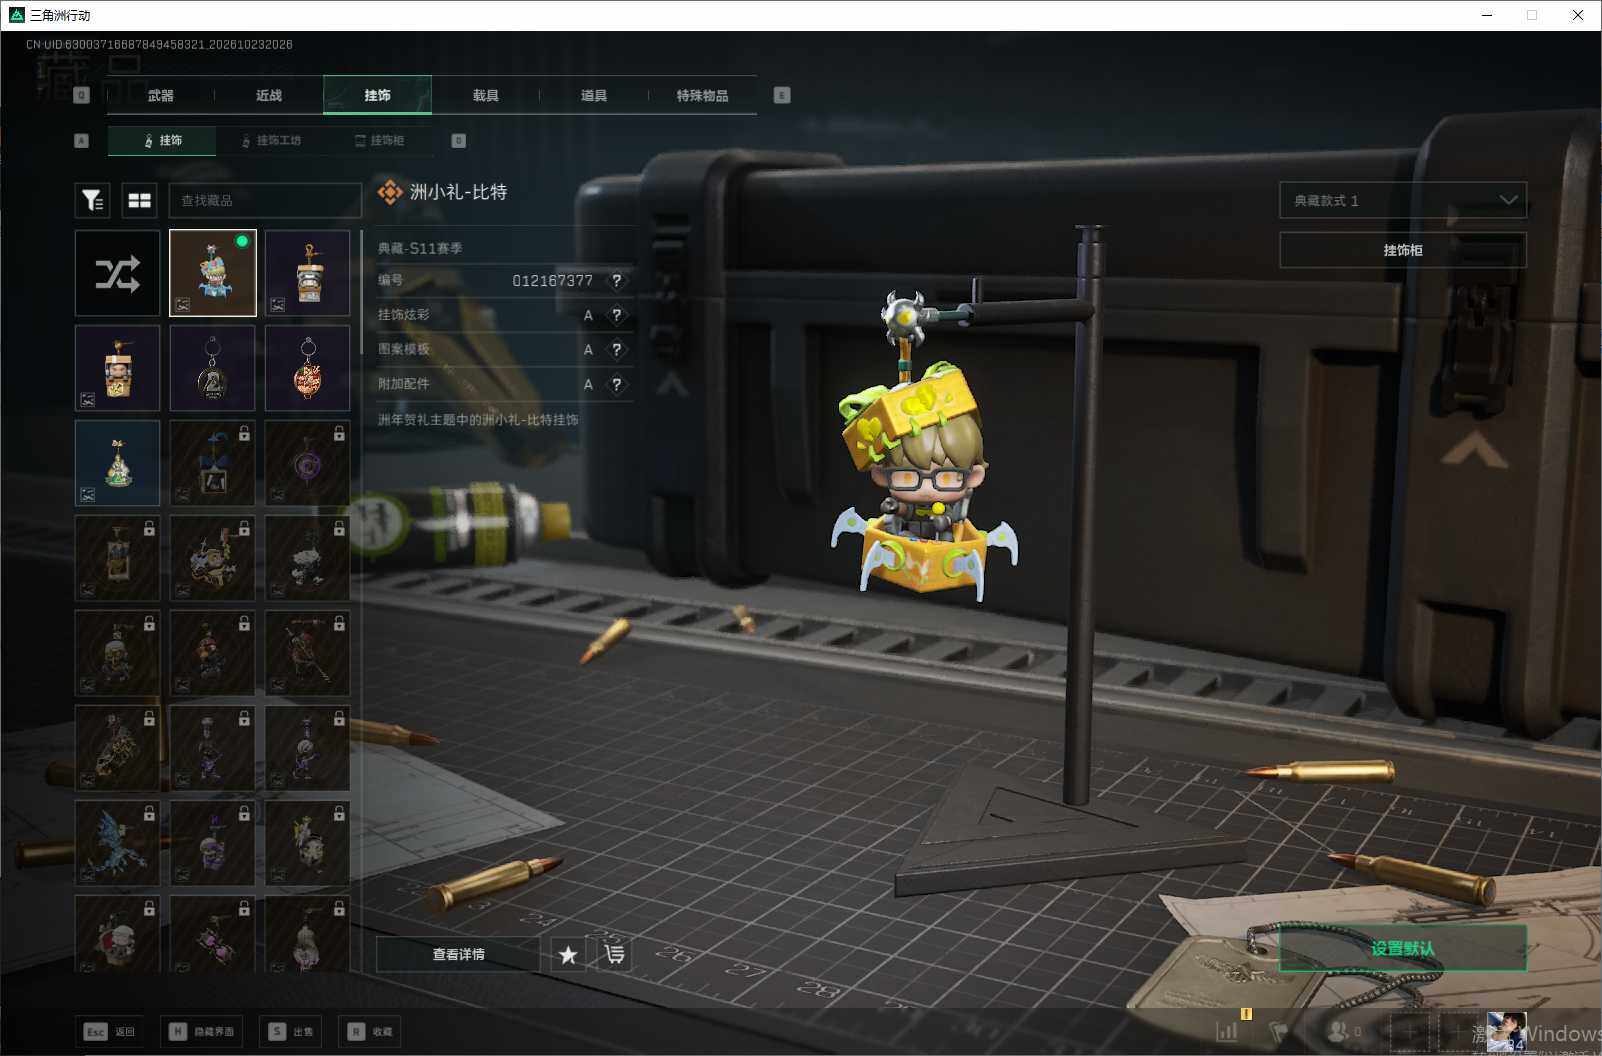Screen dimensions: 1602x1056
Task: Click the Esc 返回 button
Action: coord(110,1031)
